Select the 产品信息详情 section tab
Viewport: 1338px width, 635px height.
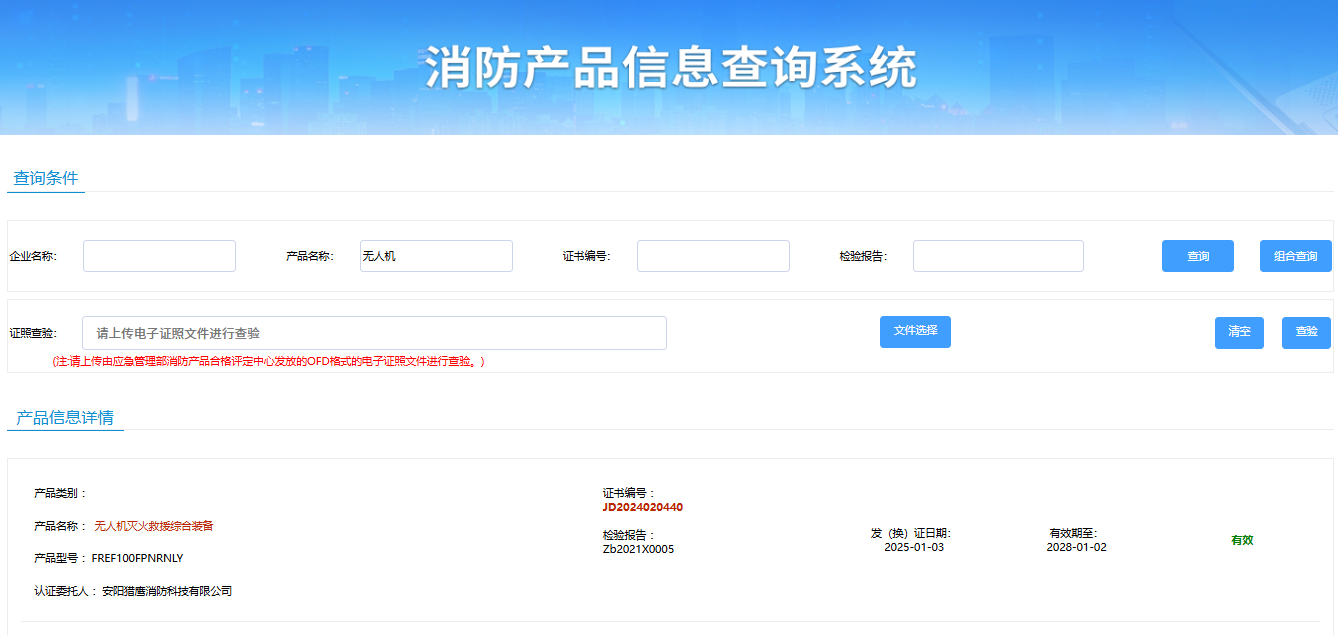pyautogui.click(x=65, y=418)
